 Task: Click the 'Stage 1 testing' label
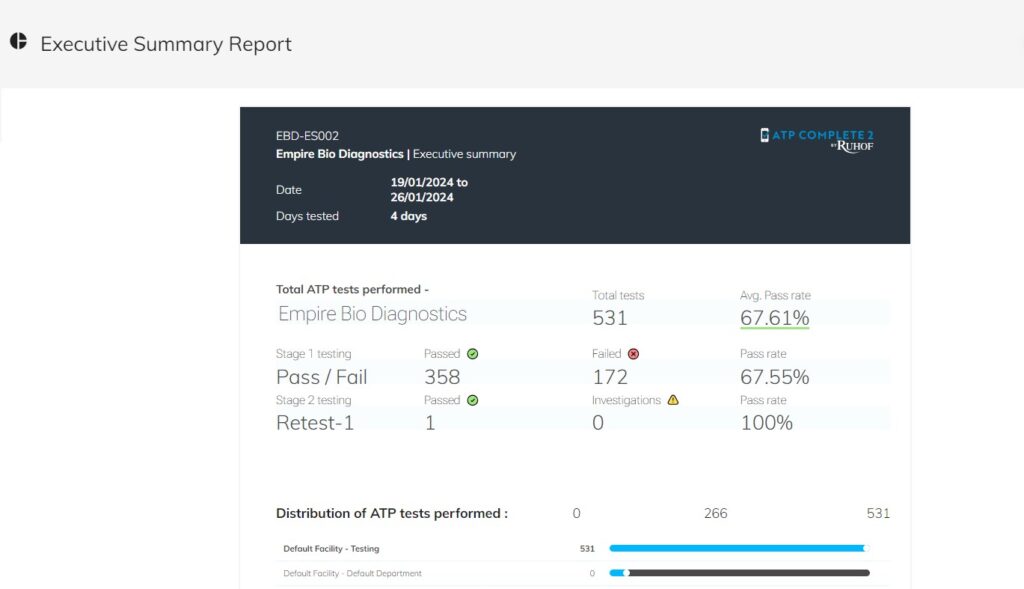pos(313,354)
